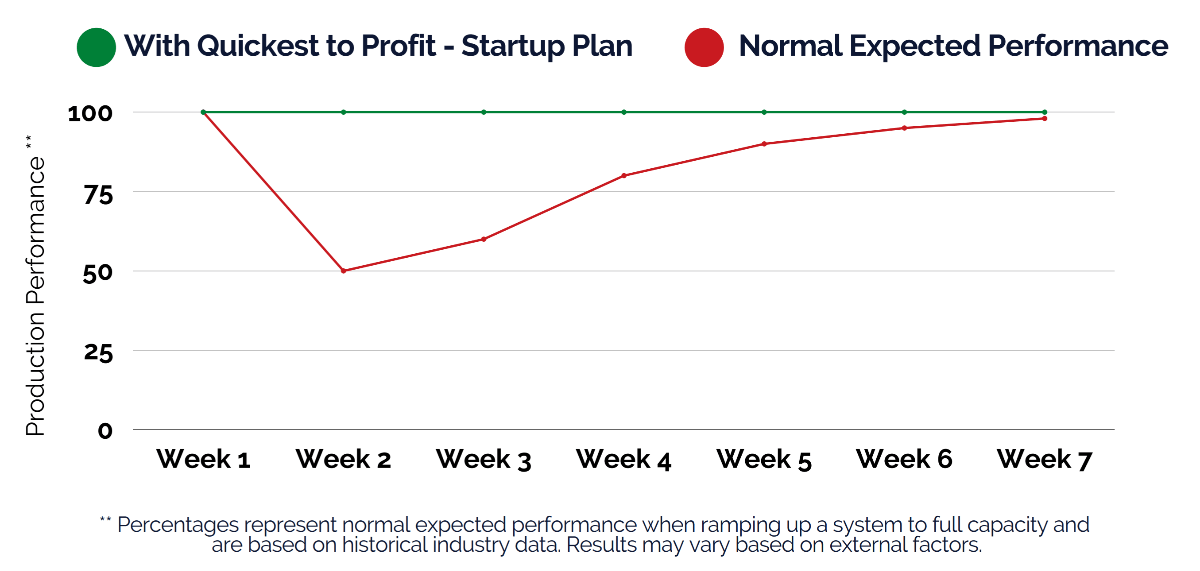Select the 'With Quickest to Profit - Startup Plan' legend label
1200x571 pixels.
(x=378, y=47)
